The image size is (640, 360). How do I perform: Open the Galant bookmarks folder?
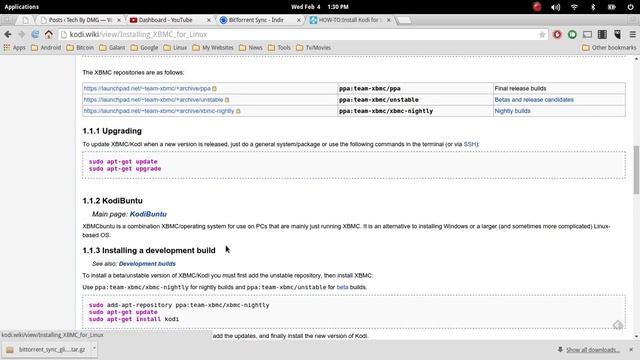point(112,48)
